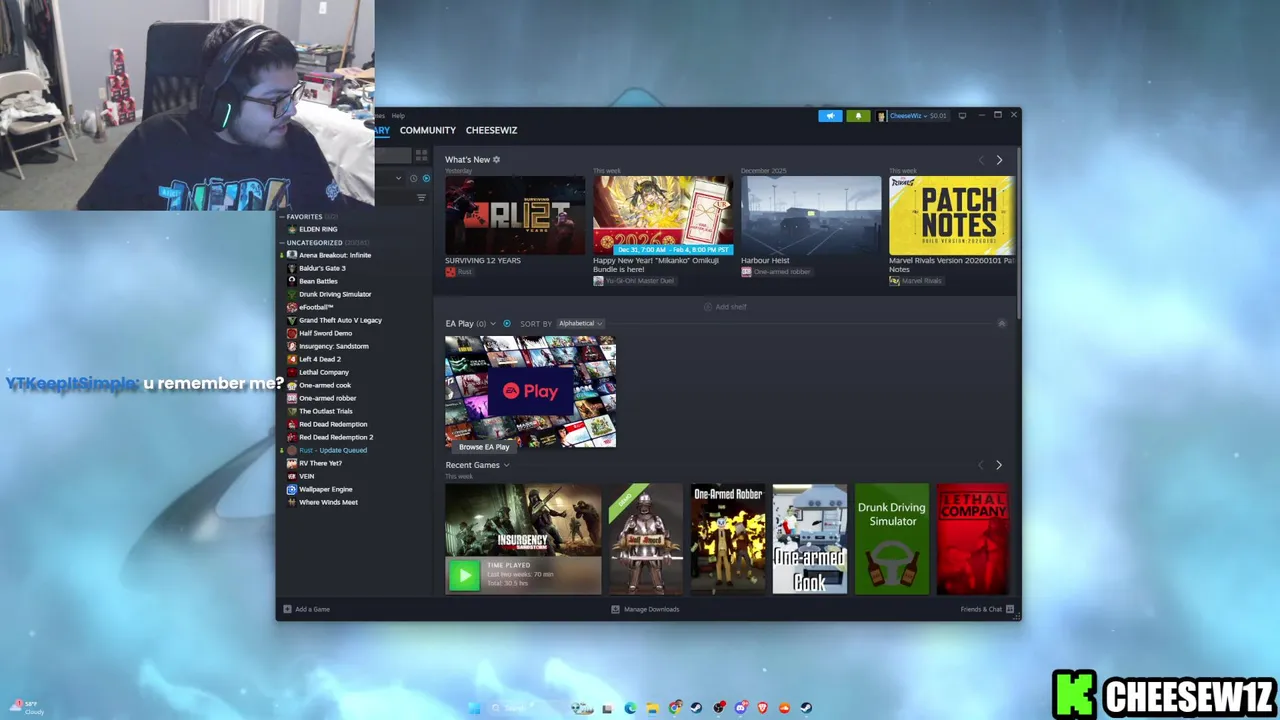This screenshot has width=1280, height=720.
Task: Open Recent Games shelf dropdown
Action: tap(506, 465)
